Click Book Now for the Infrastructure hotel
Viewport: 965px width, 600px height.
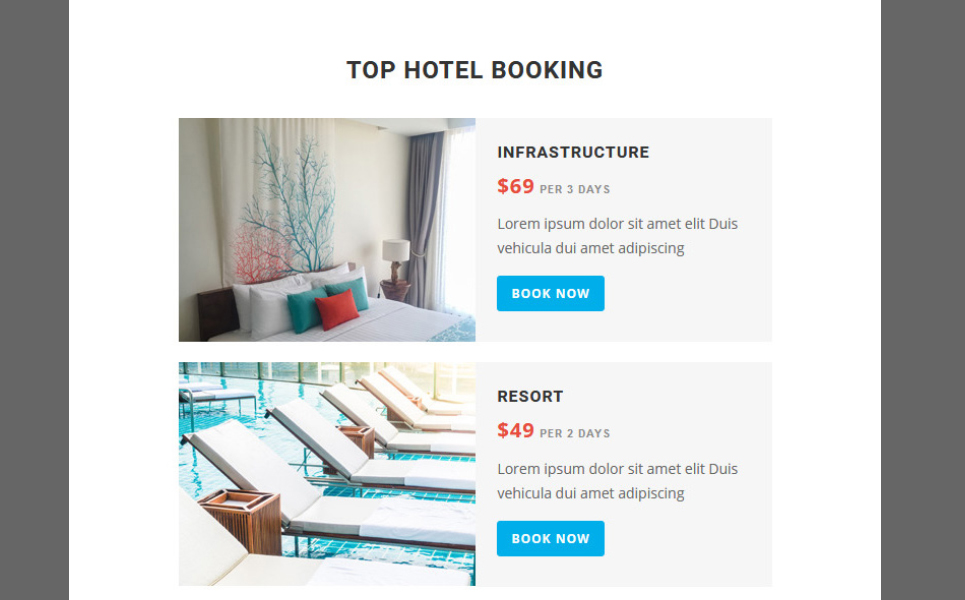point(550,294)
